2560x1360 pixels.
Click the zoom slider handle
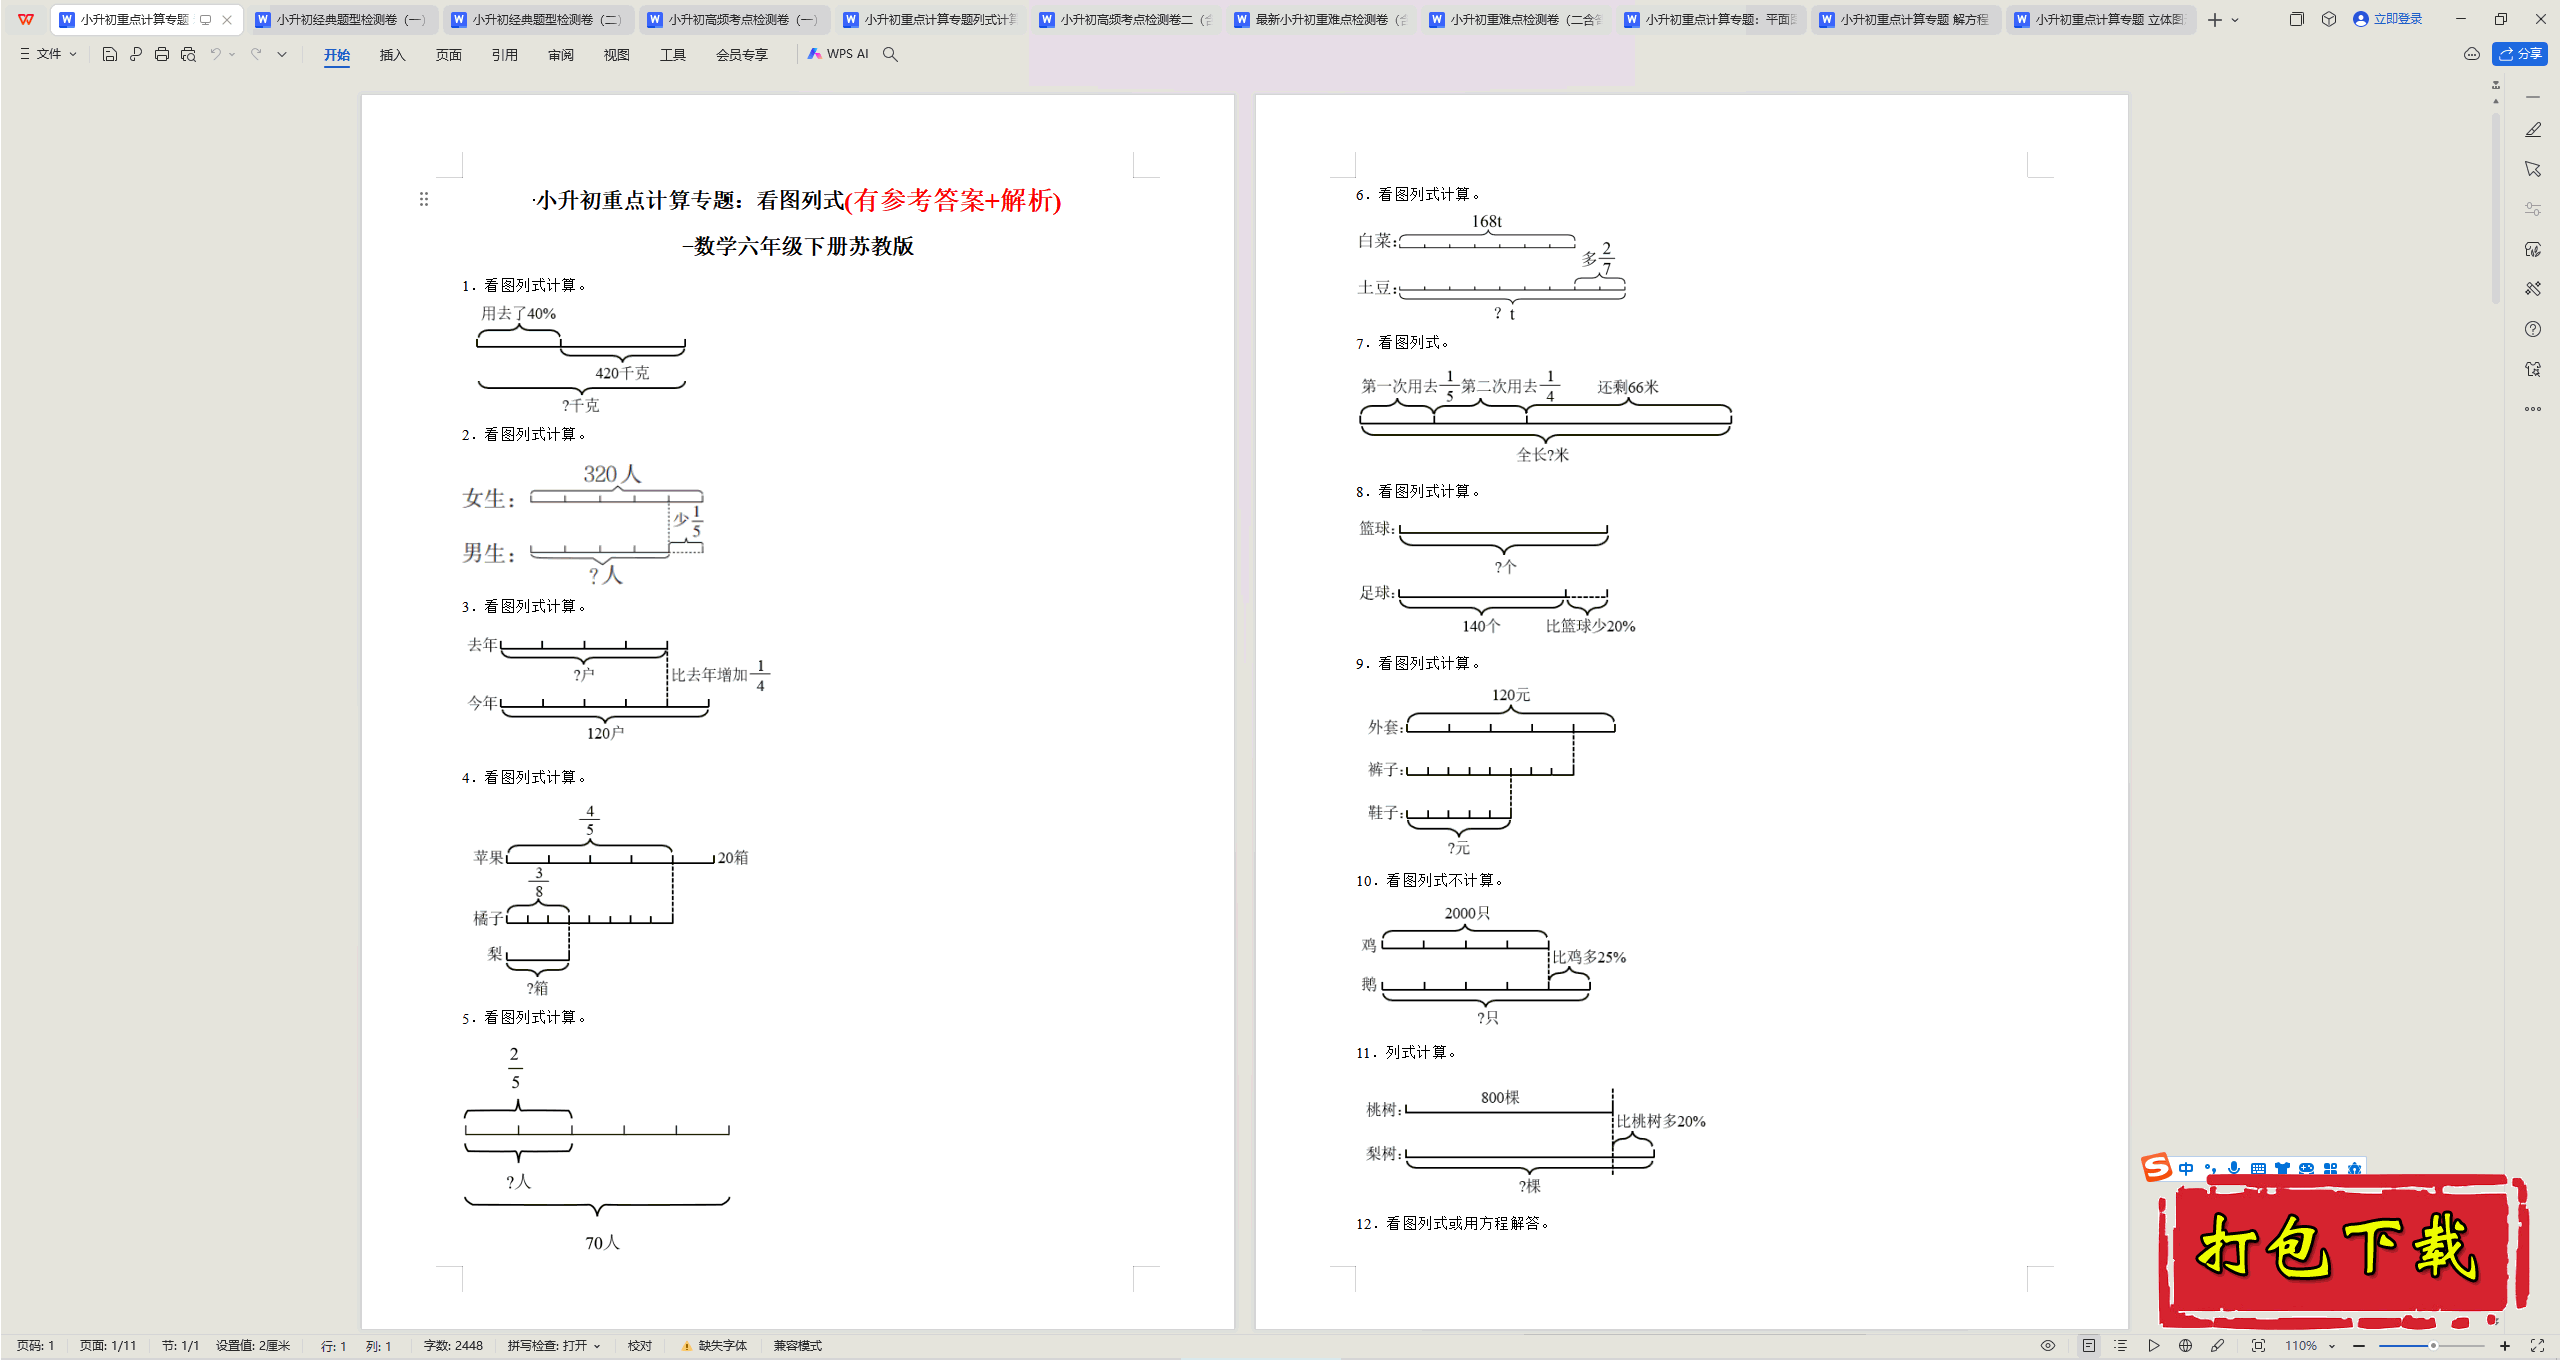coord(2433,1346)
